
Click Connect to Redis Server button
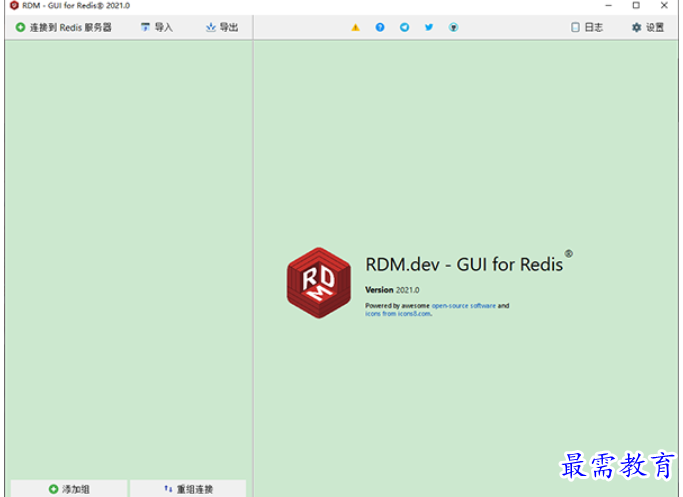click(64, 27)
